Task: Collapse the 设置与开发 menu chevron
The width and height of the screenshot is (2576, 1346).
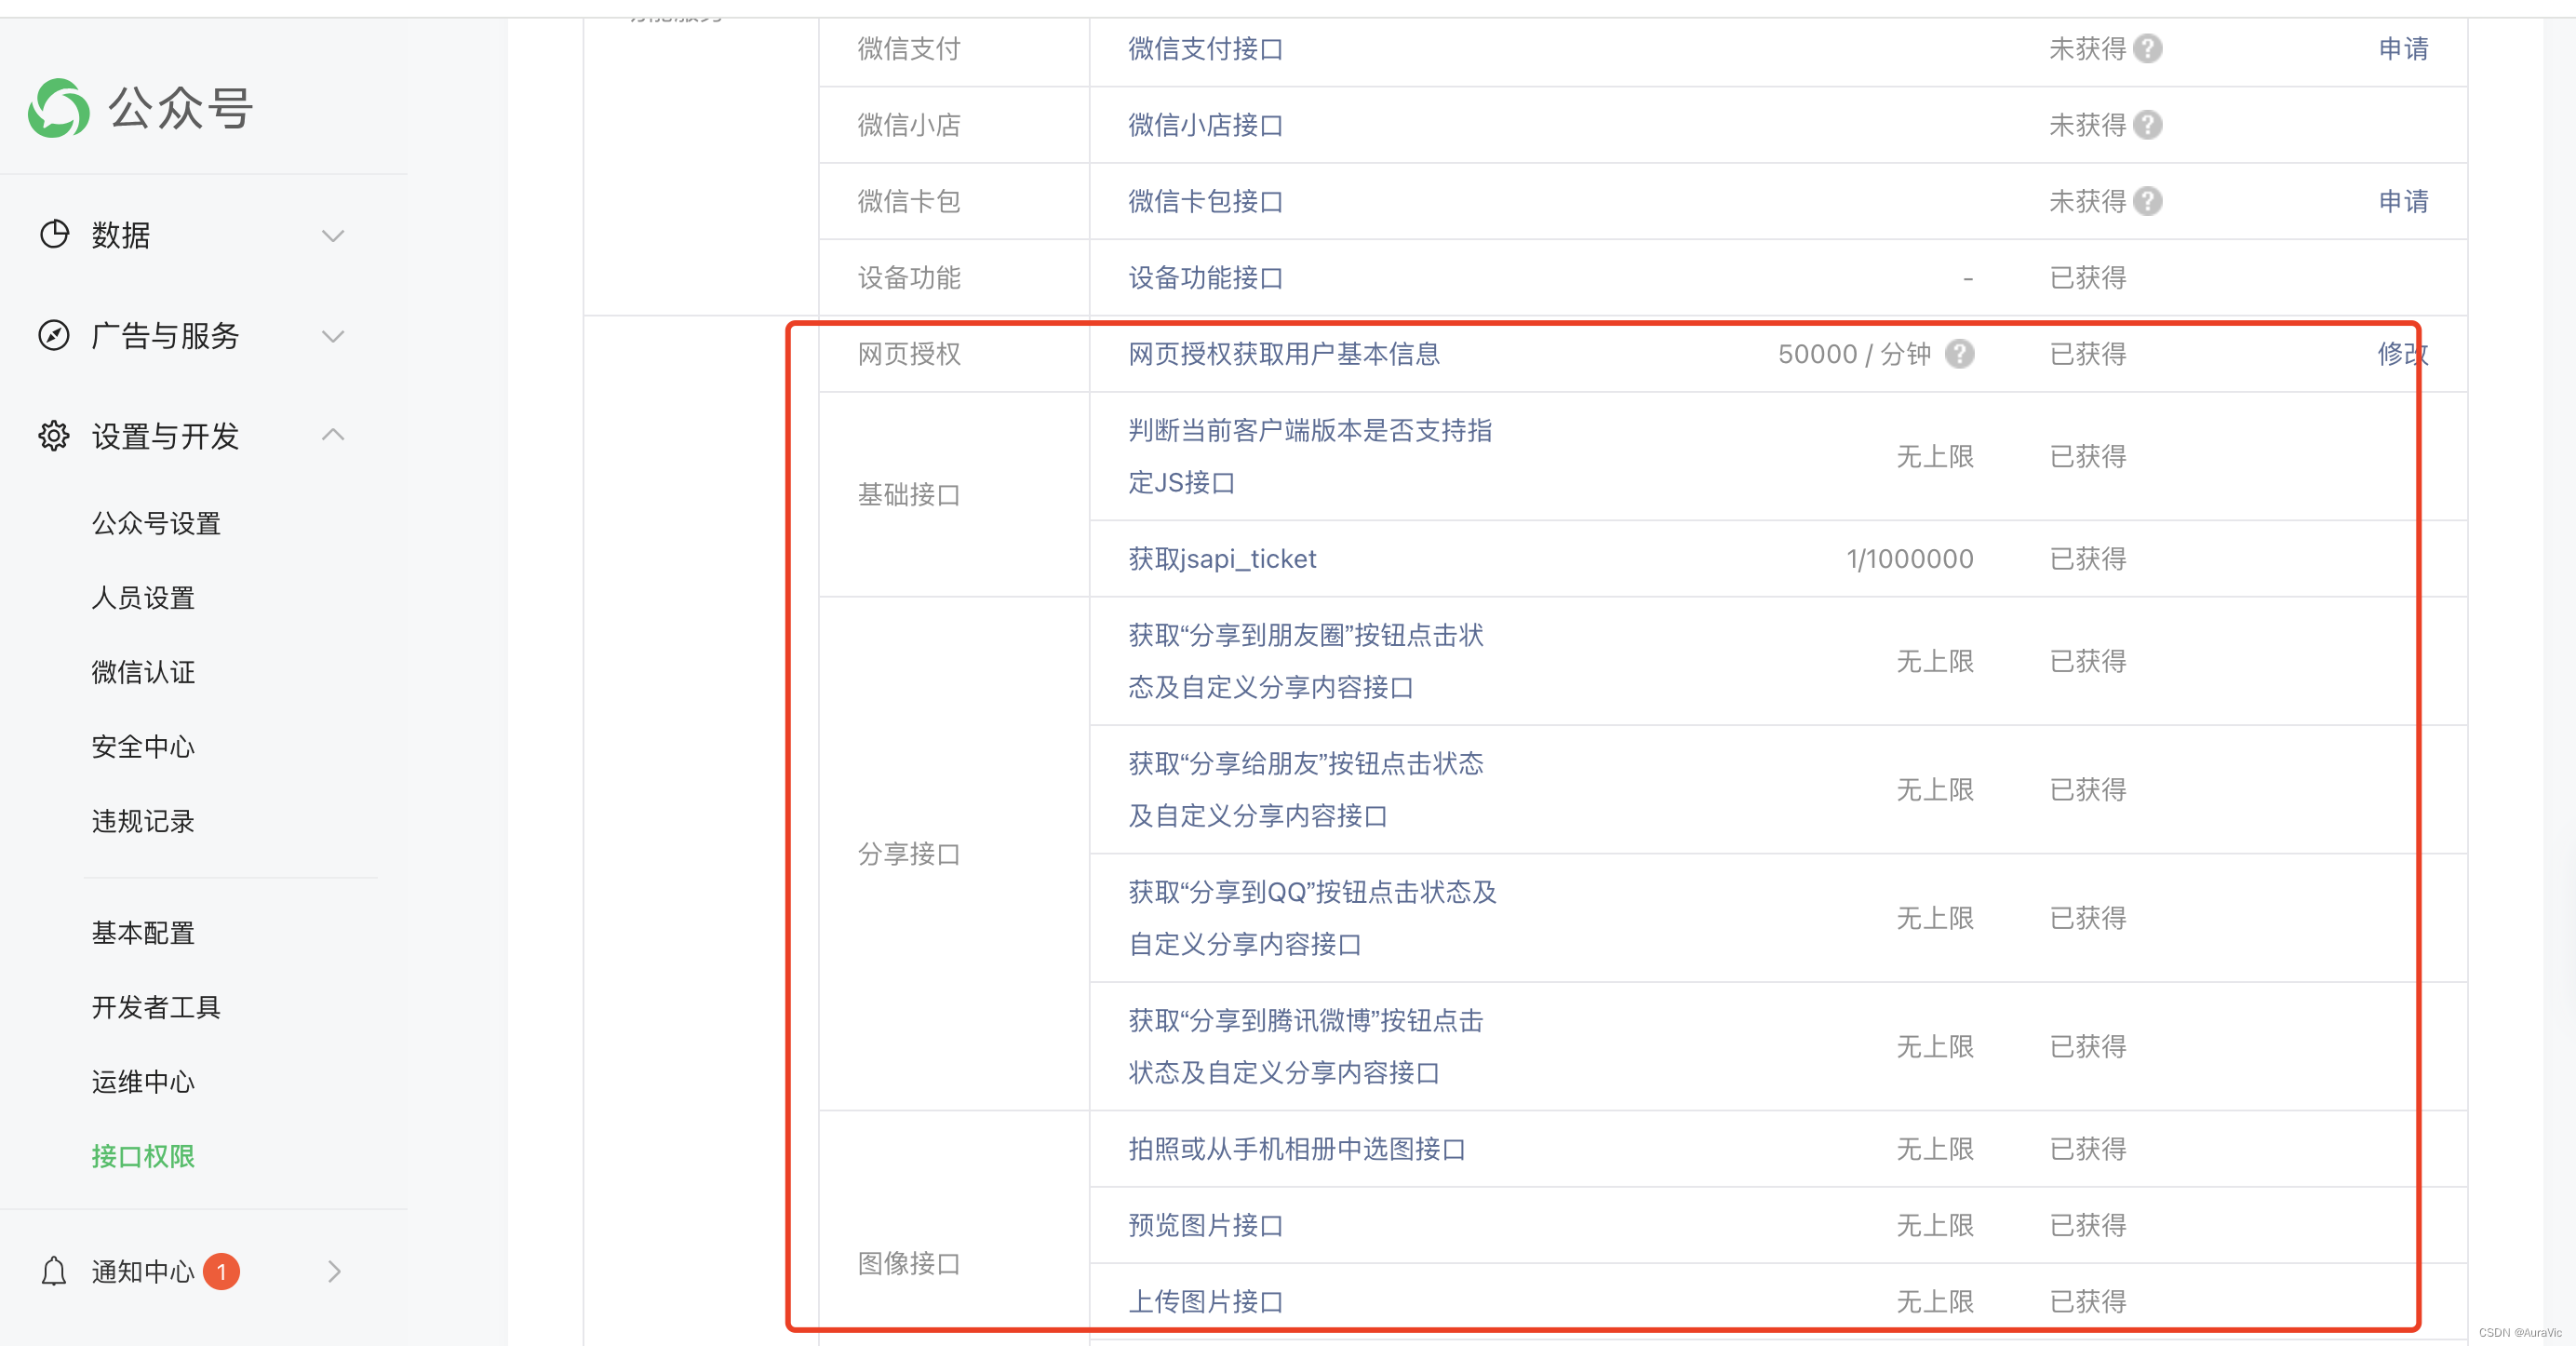Action: tap(333, 435)
